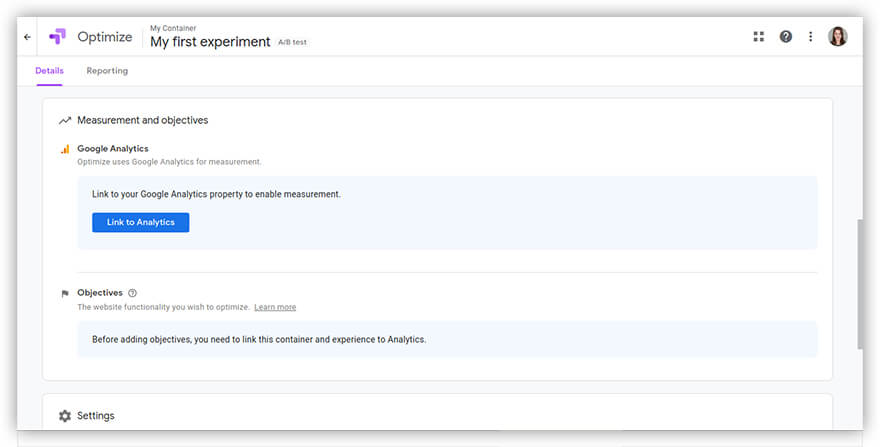Viewport: 880px width, 447px height.
Task: Open the Google apps grid icon
Action: click(x=758, y=37)
